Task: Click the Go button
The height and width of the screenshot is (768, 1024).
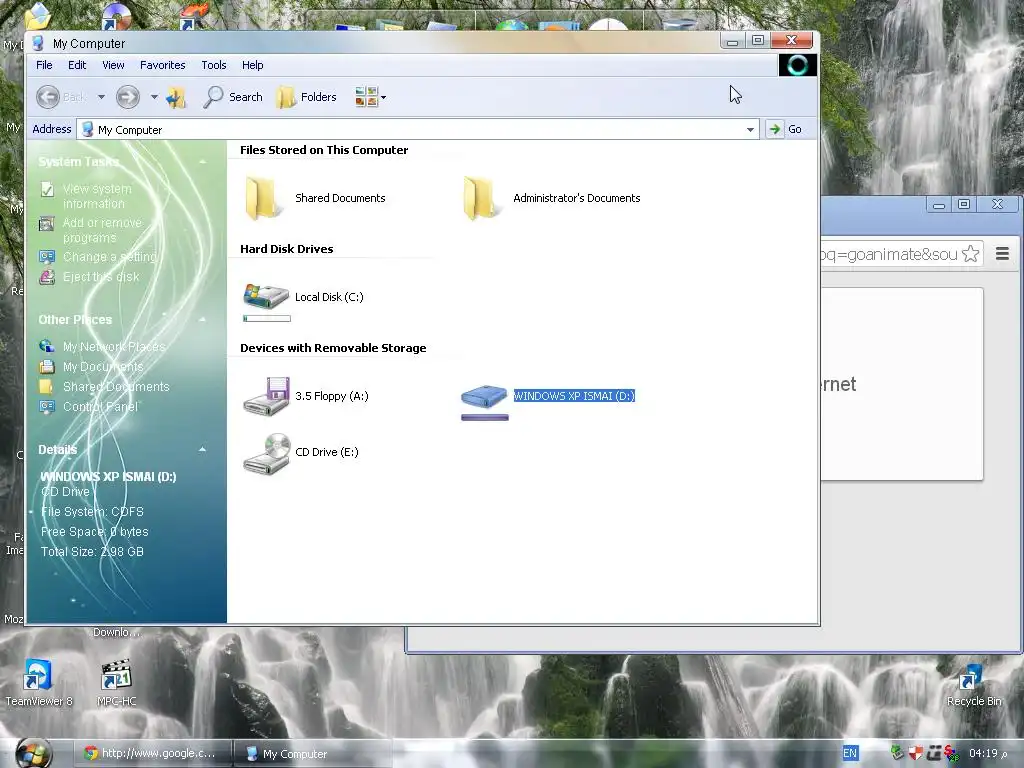Action: coord(785,129)
